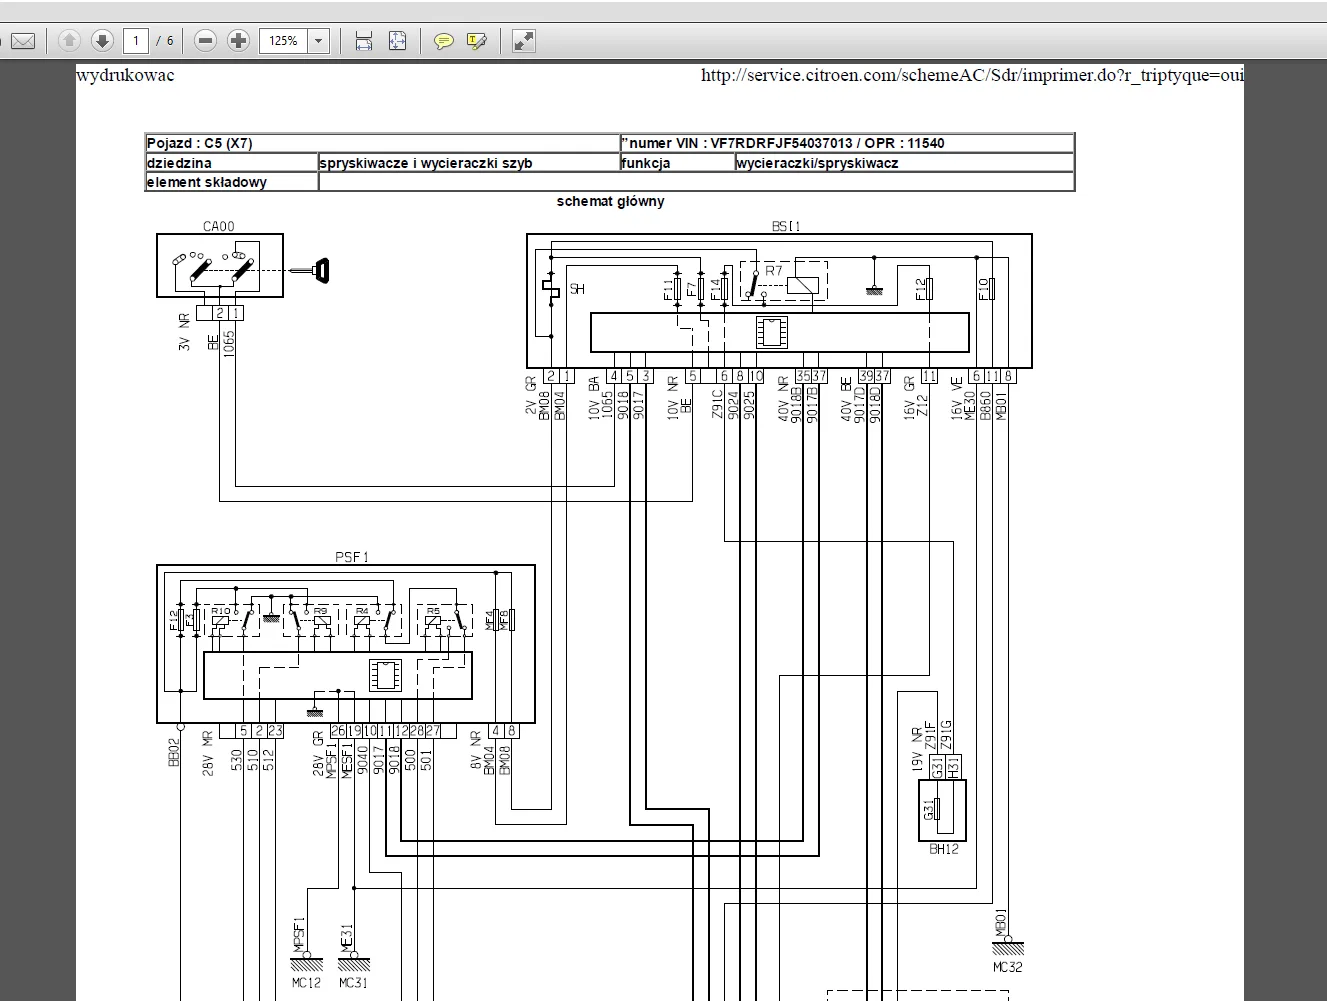
Task: Click the page number input field
Action: point(136,41)
